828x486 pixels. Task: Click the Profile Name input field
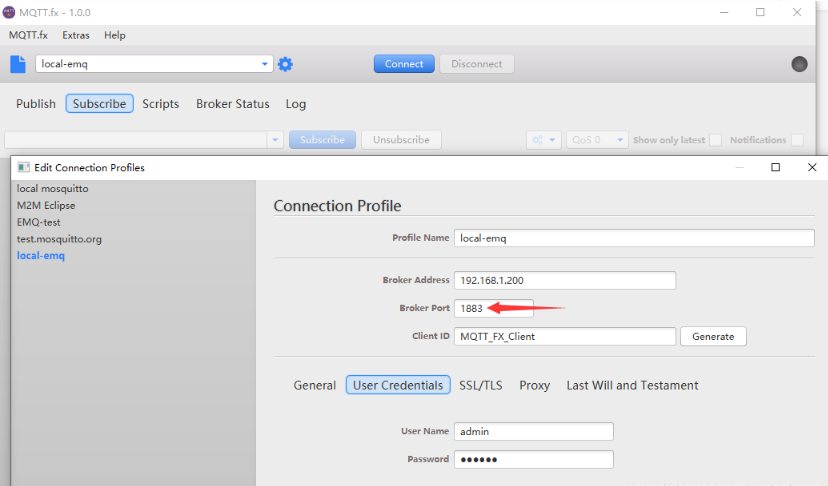(634, 238)
